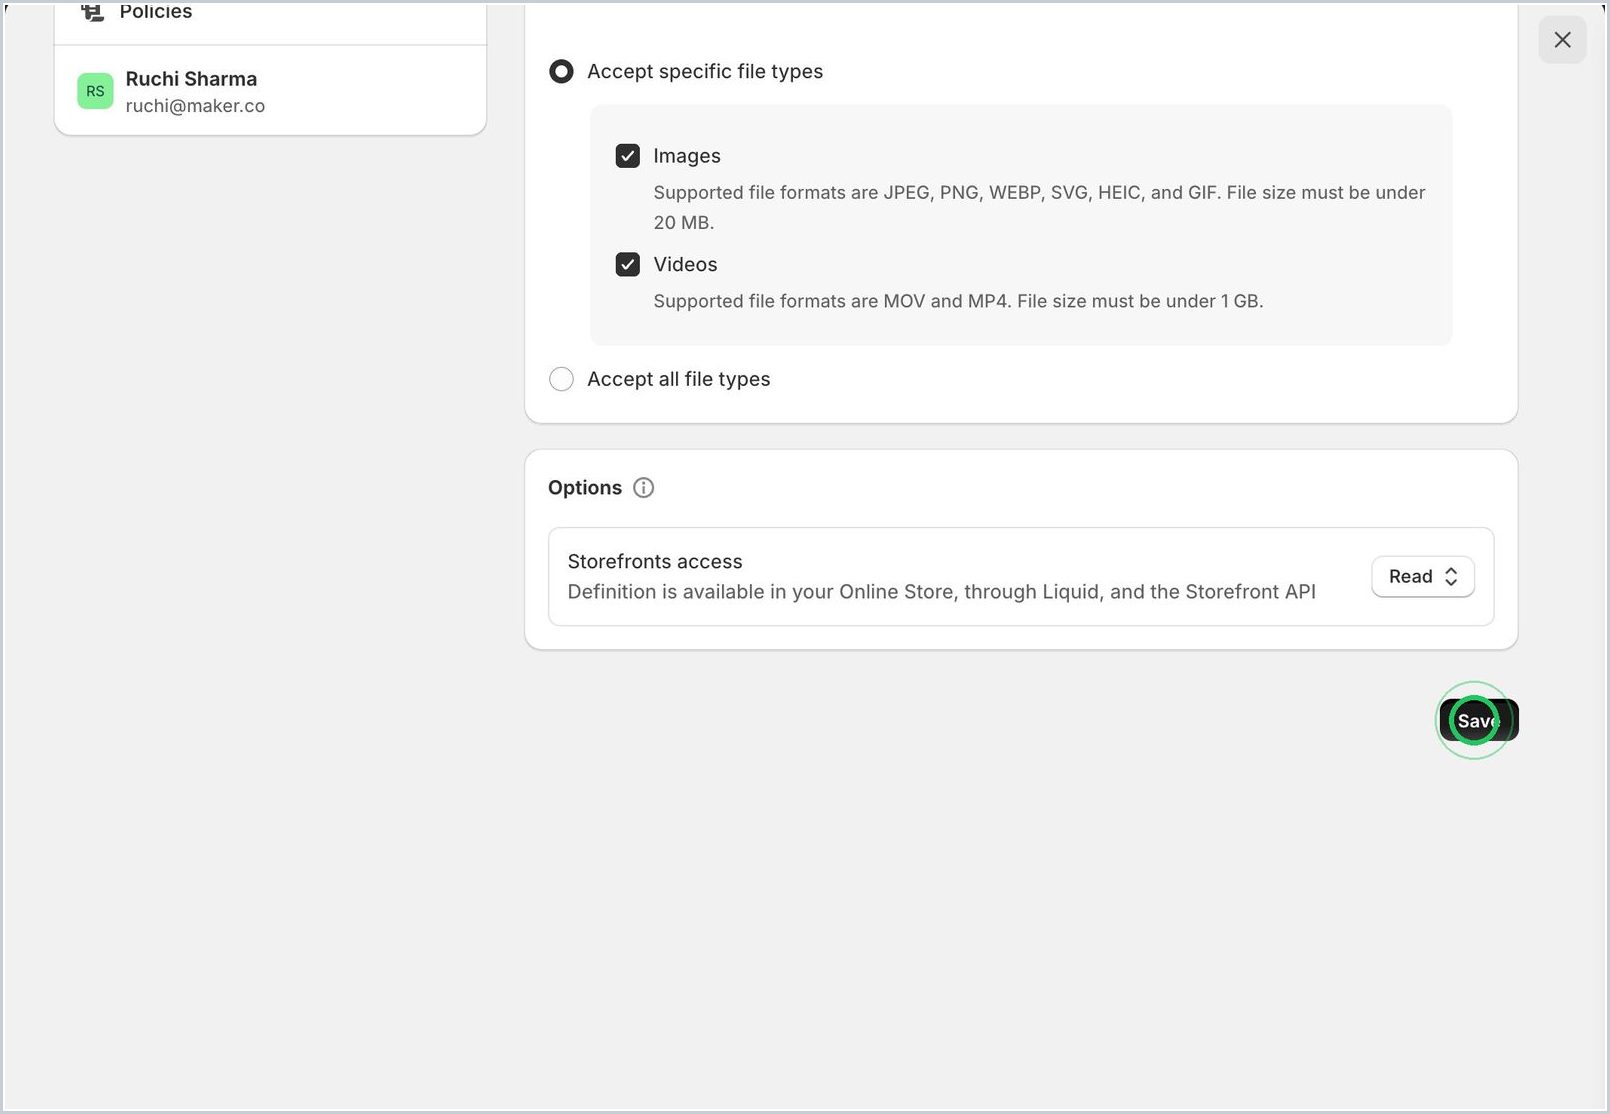Open the Ruchi Sharma account entry

[x=270, y=91]
